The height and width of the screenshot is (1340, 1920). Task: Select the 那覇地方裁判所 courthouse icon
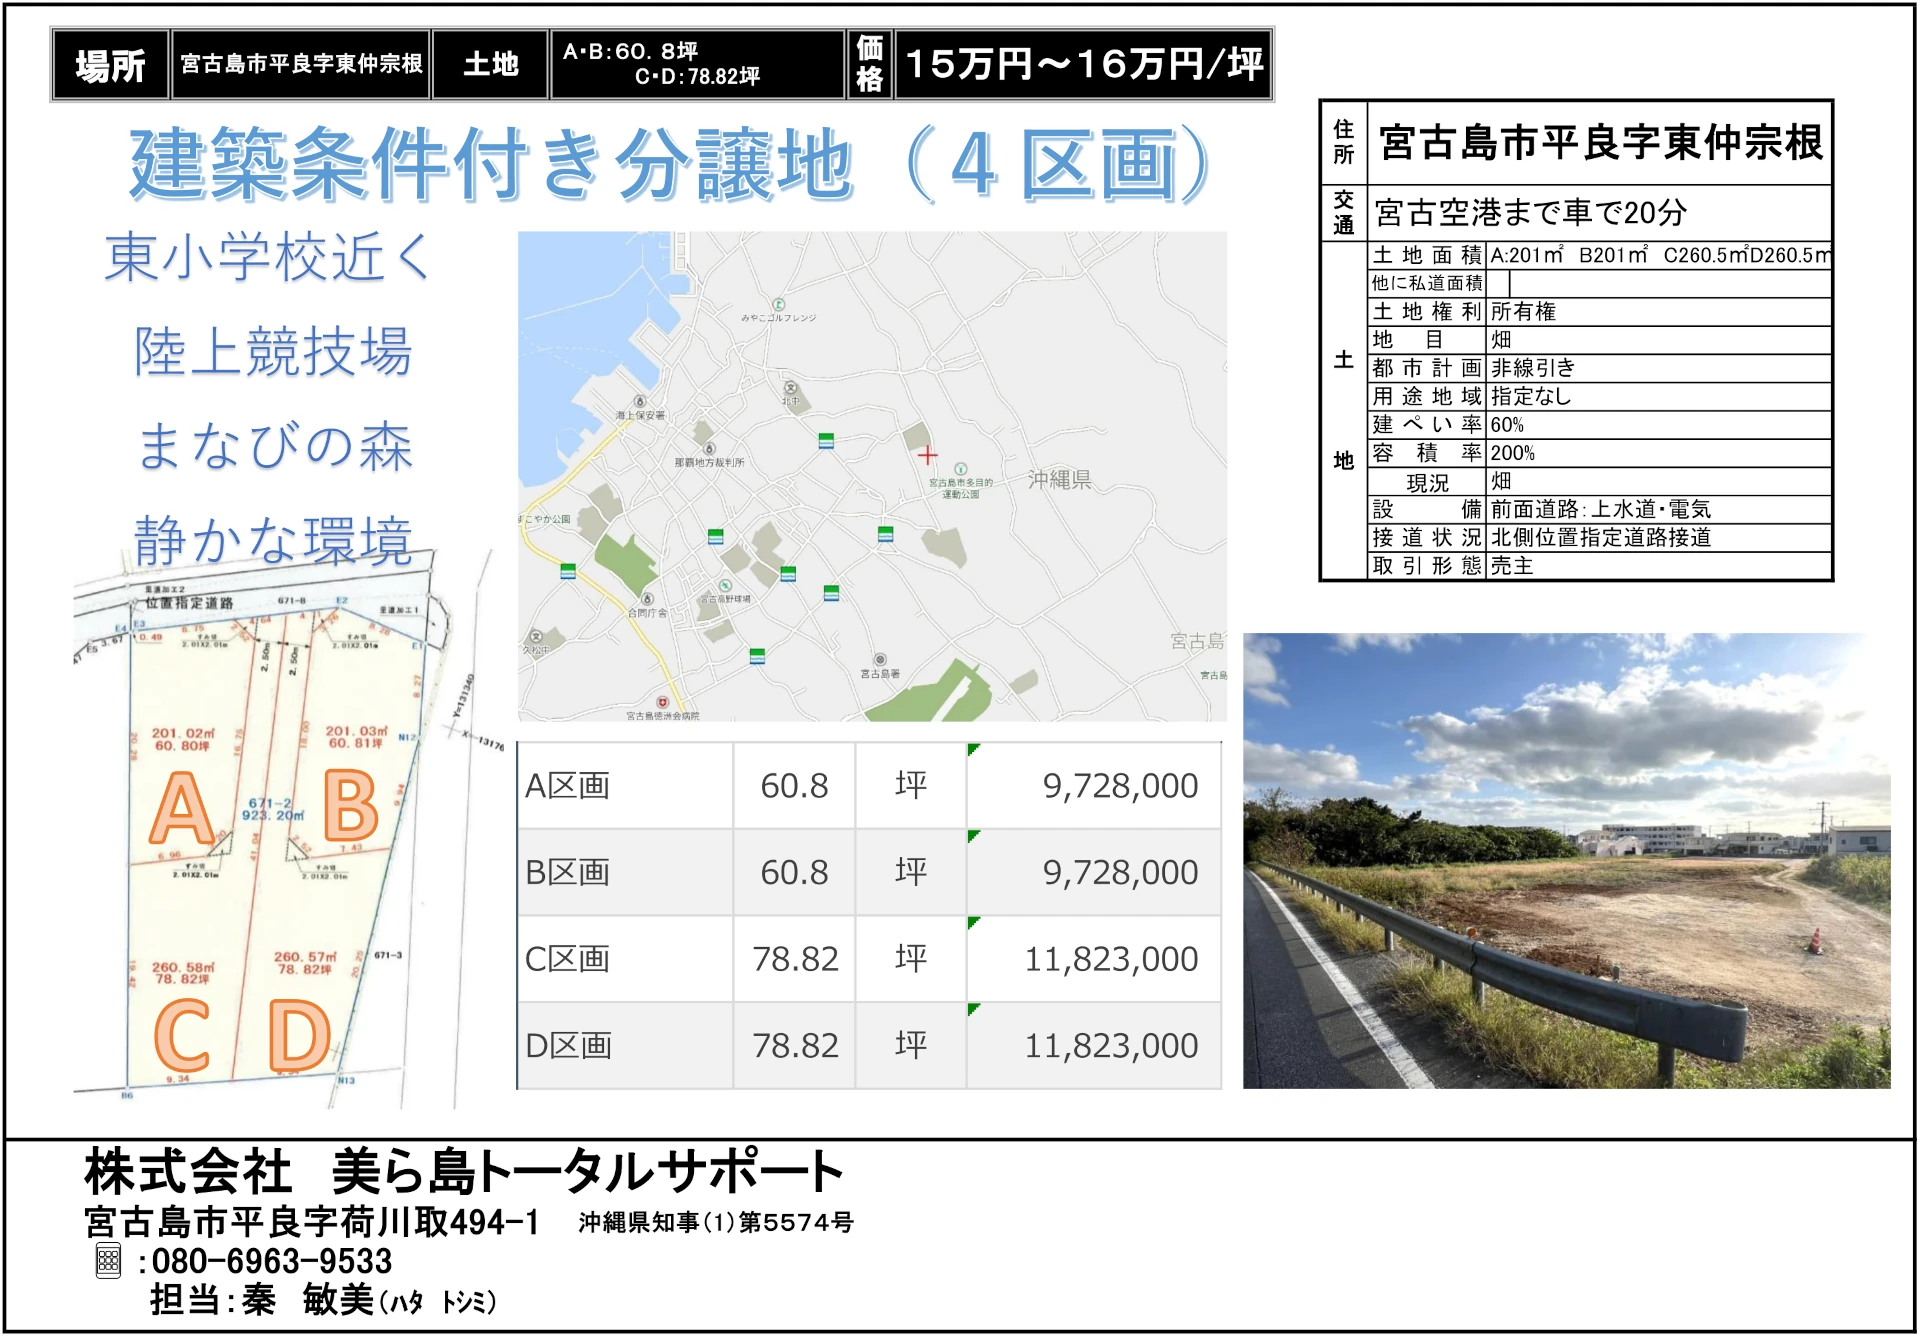click(x=709, y=449)
